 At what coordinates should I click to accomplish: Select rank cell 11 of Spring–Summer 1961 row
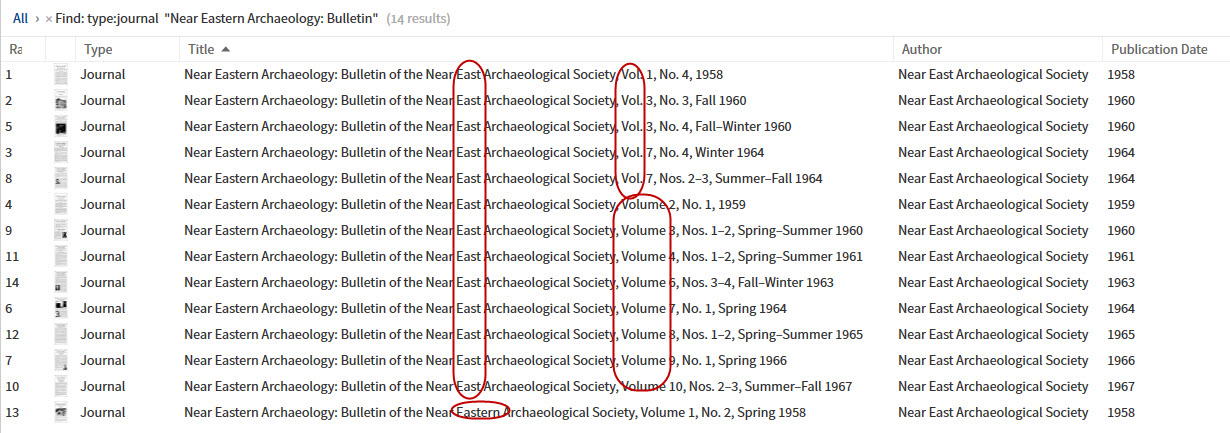click(x=12, y=256)
